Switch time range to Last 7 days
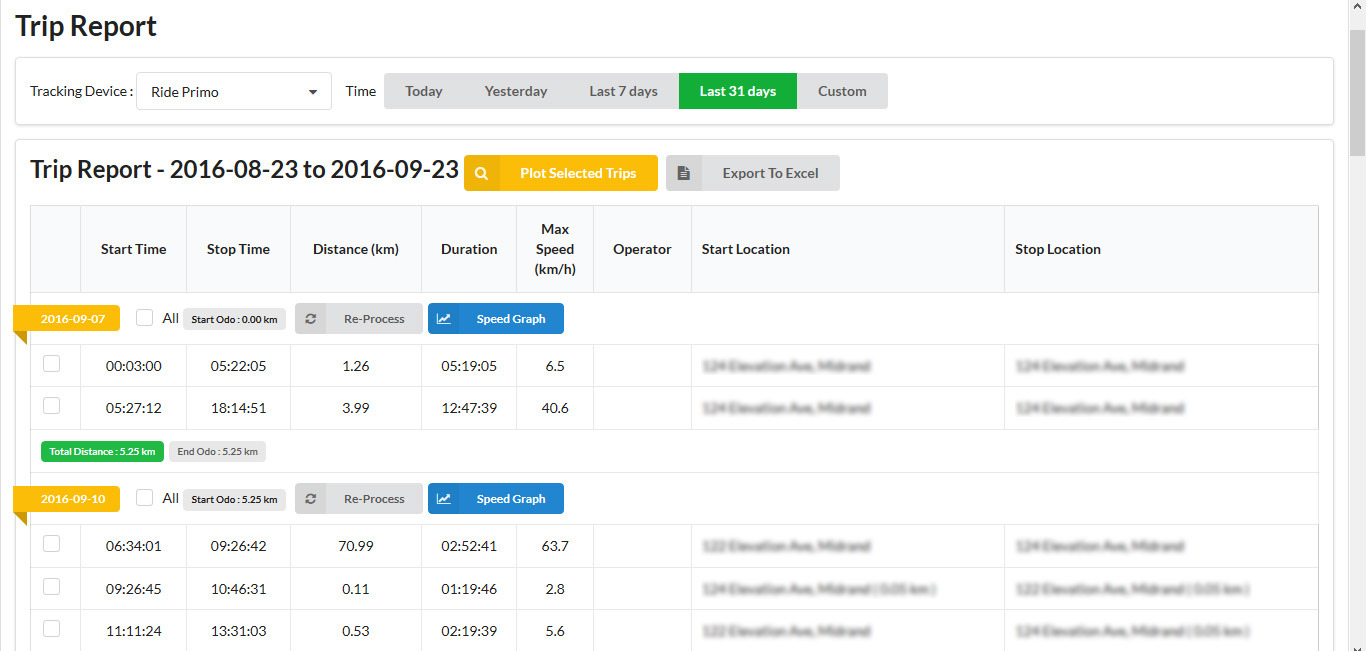The width and height of the screenshot is (1366, 651). [623, 91]
